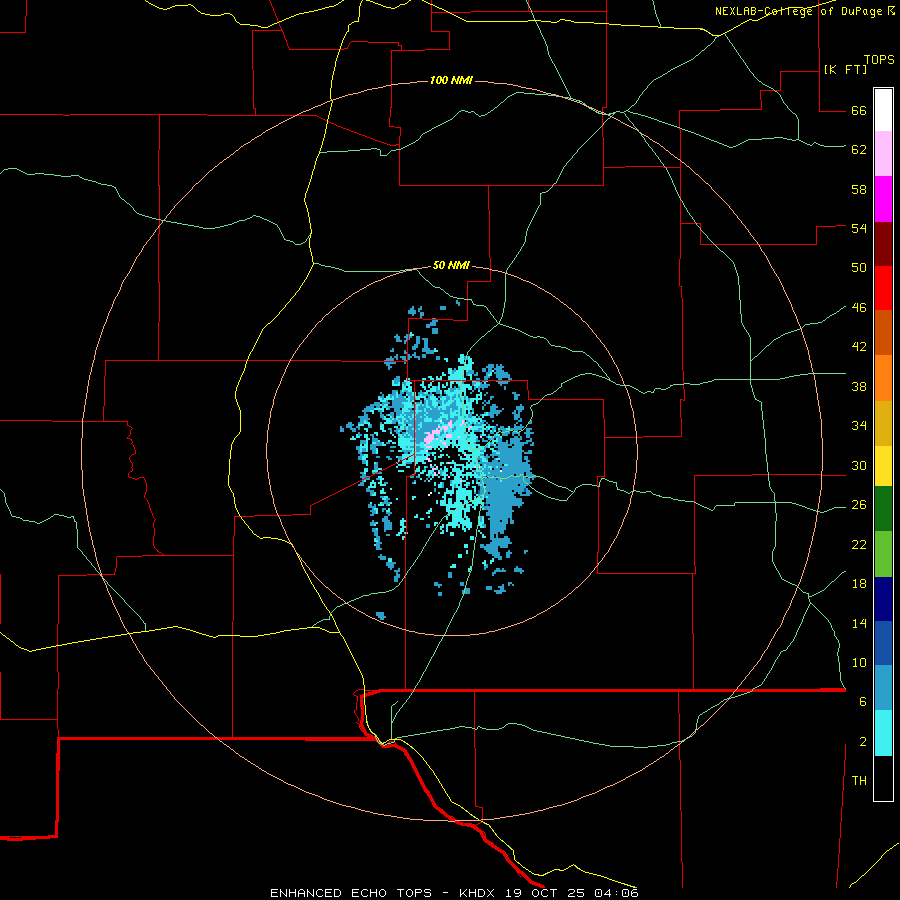Screen dimensions: 900x900
Task: Click the '30' scale value
Action: tap(859, 465)
